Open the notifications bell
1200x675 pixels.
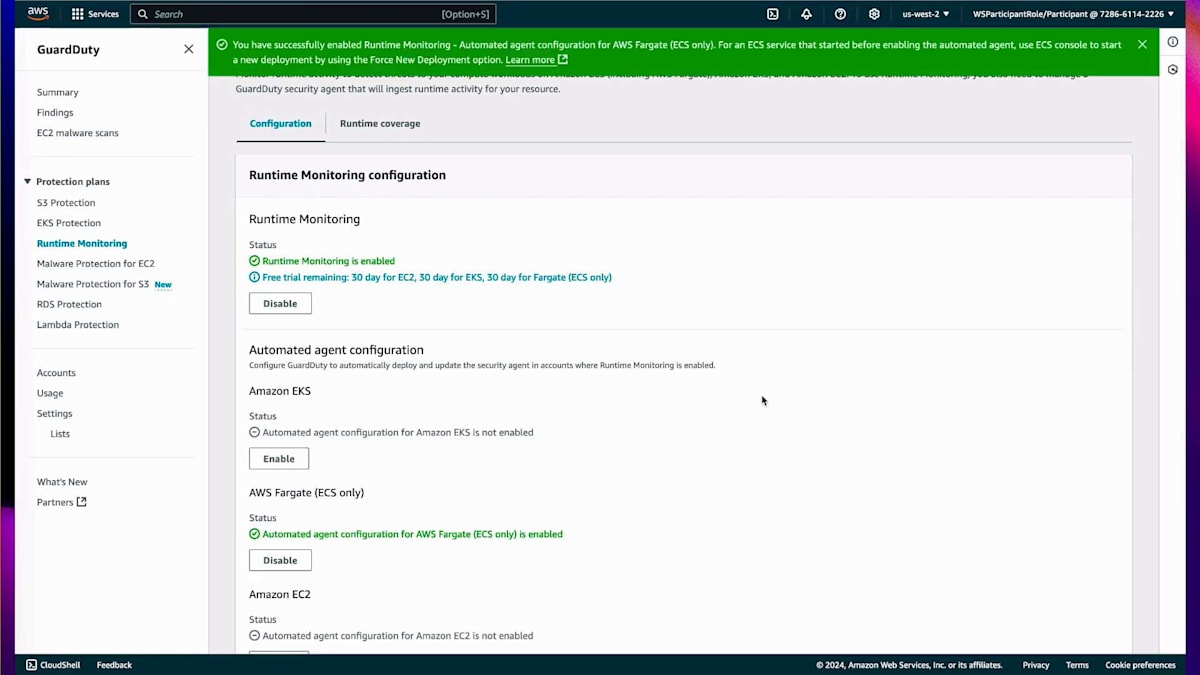(806, 14)
